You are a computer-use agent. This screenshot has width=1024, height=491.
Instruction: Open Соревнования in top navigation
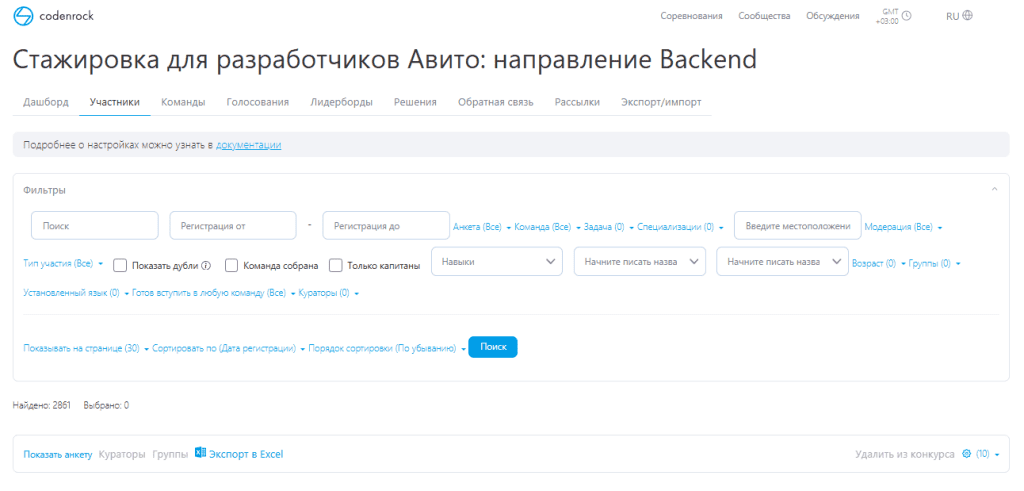[692, 16]
